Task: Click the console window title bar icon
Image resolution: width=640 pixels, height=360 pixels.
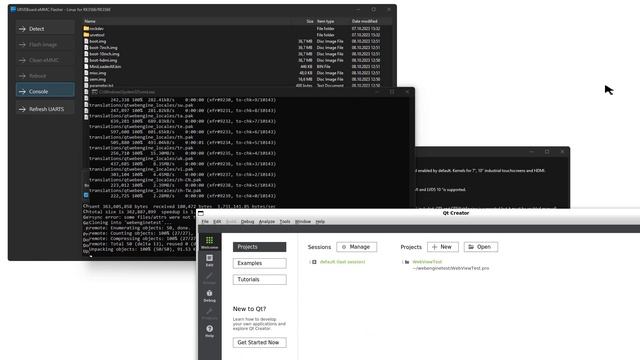Action: point(94,92)
